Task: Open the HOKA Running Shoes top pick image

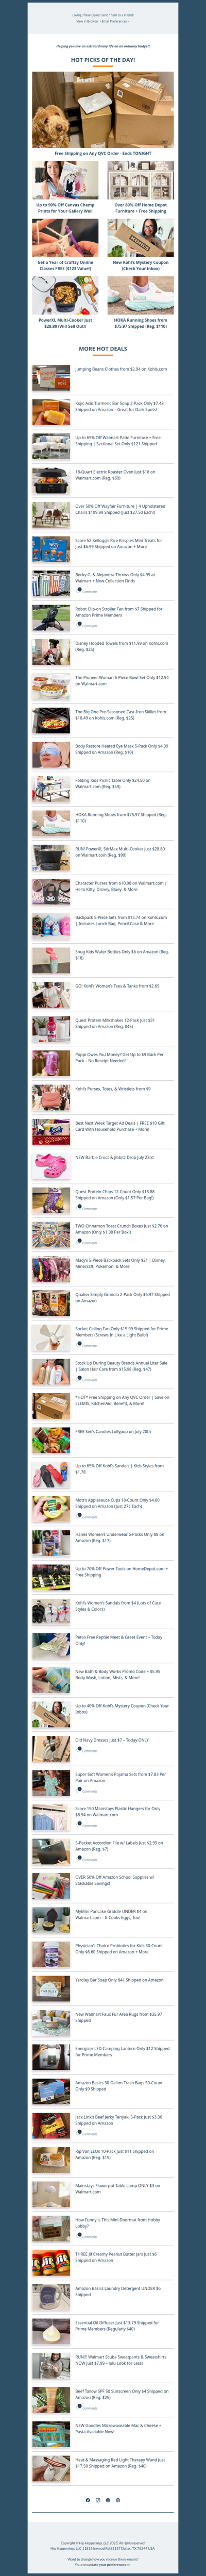Action: click(x=140, y=297)
